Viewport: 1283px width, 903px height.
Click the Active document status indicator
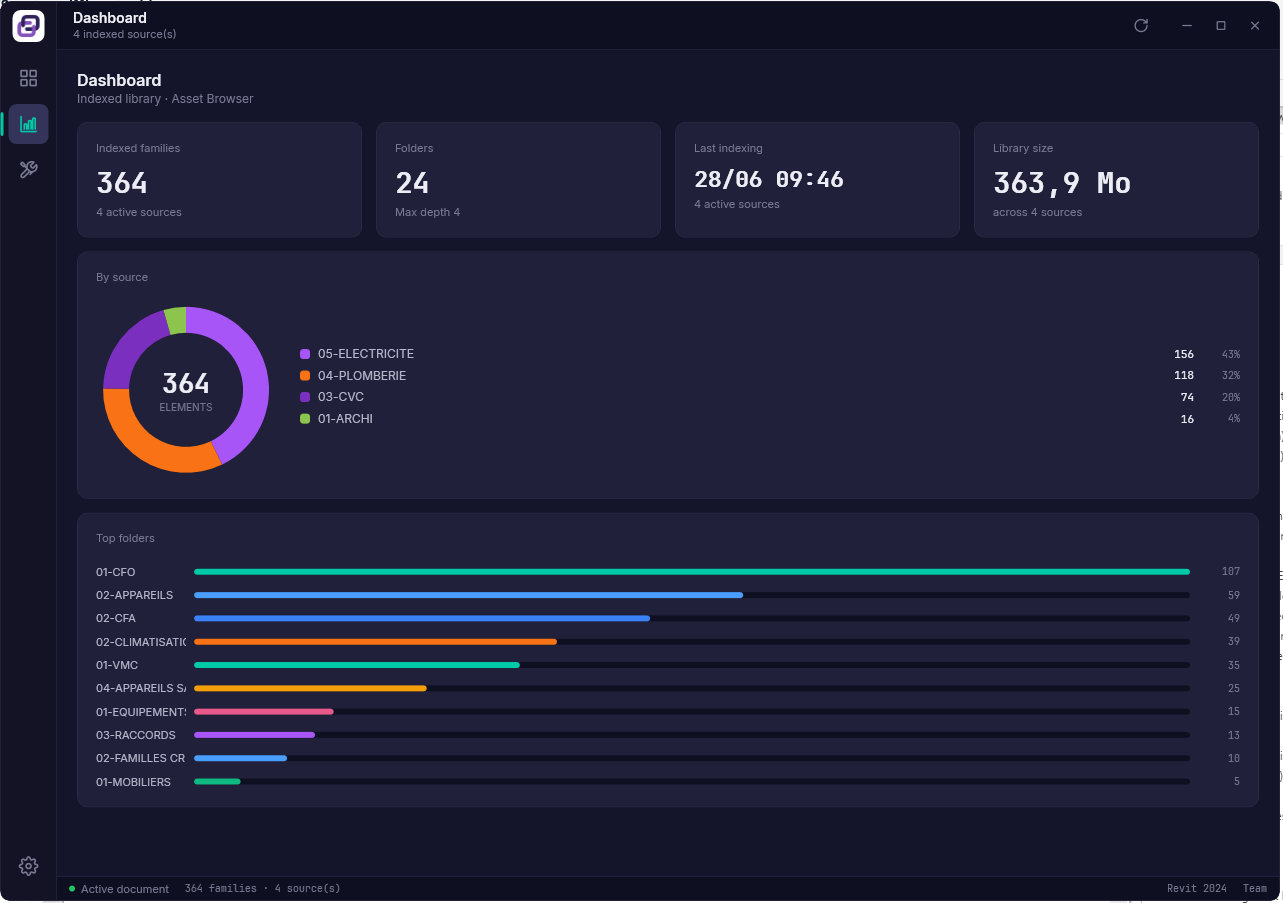point(119,889)
